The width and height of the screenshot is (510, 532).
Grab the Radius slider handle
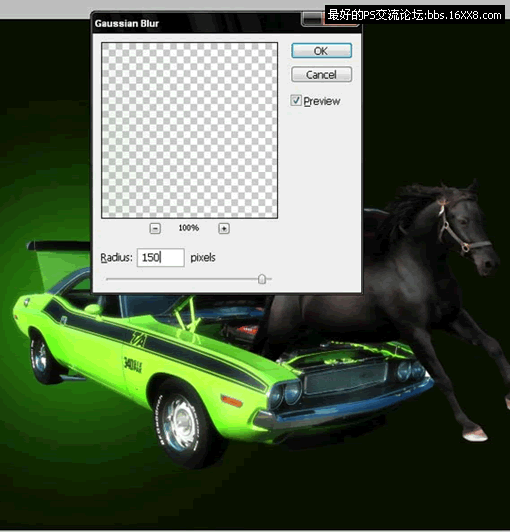(x=262, y=279)
